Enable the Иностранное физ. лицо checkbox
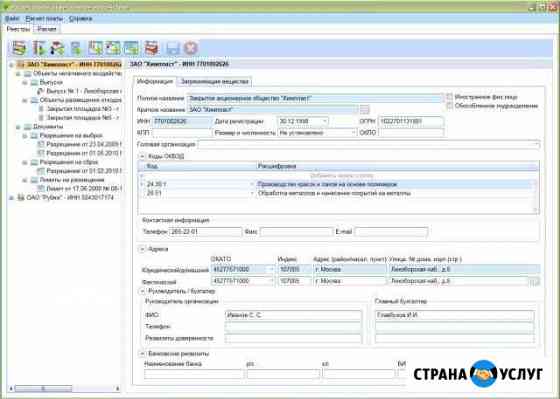Screen dimensions: 560x399 point(450,96)
